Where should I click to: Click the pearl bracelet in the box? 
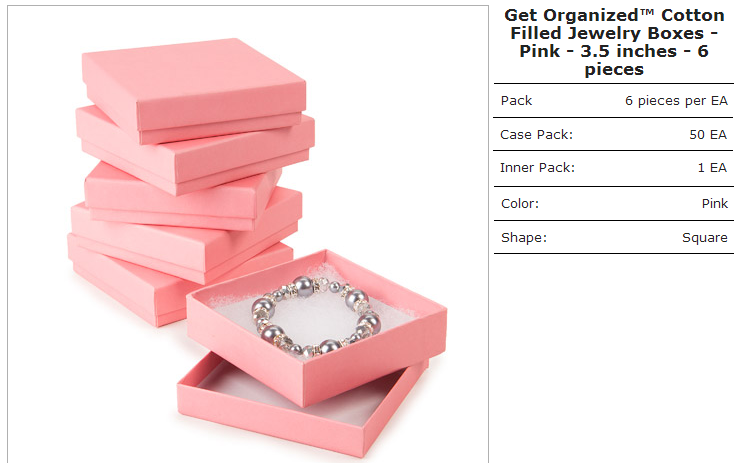[x=316, y=316]
